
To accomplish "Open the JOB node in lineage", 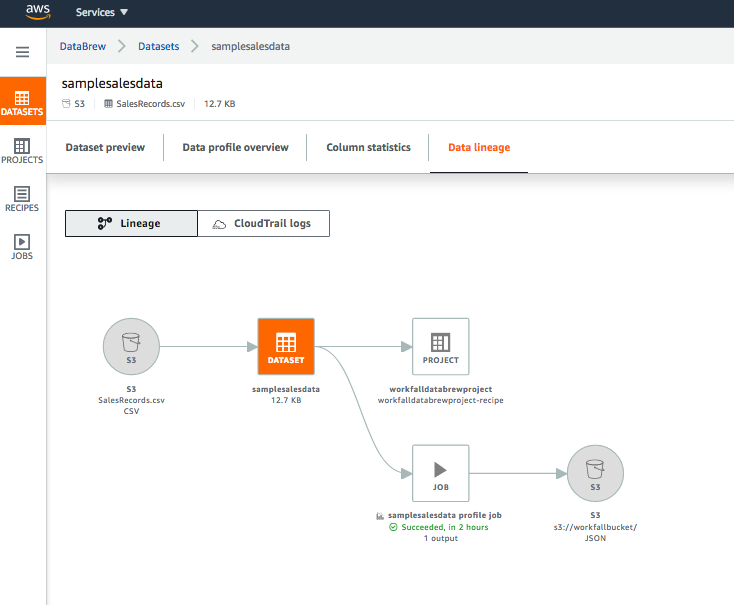I will click(440, 473).
